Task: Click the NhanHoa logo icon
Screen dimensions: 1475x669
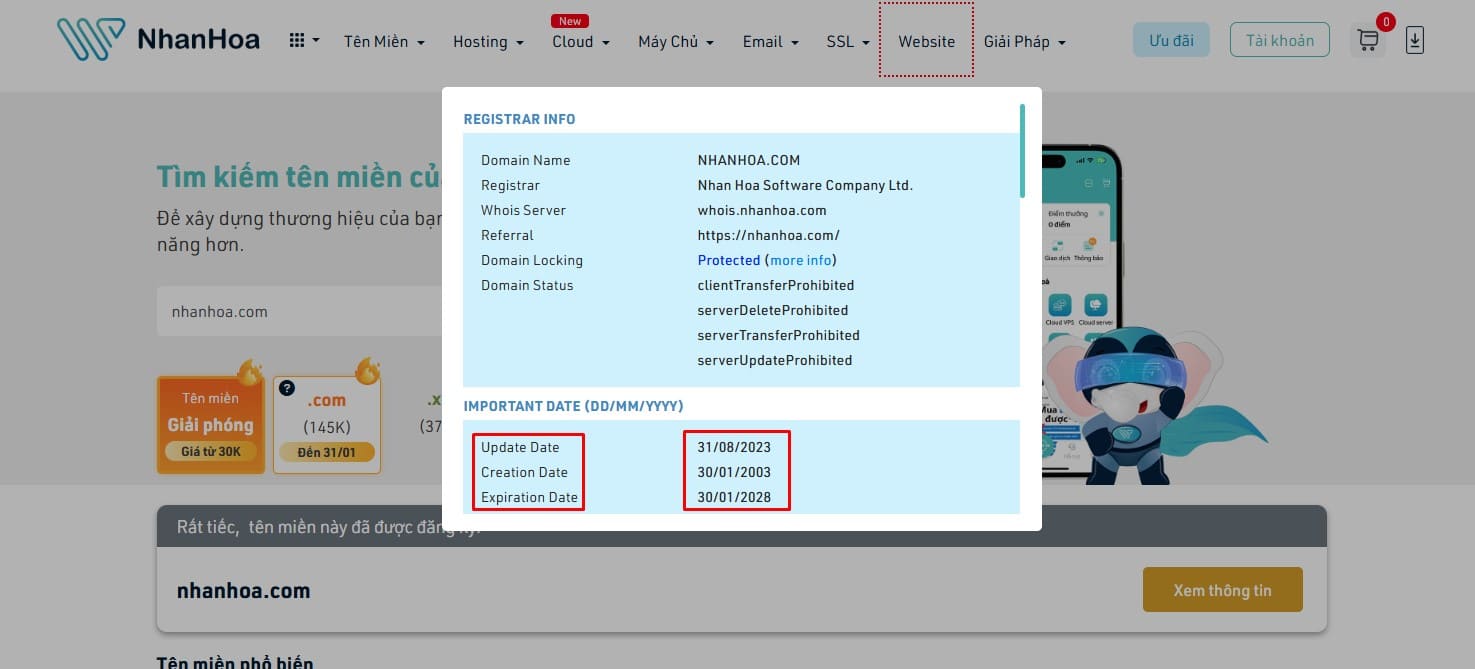Action: pyautogui.click(x=91, y=40)
